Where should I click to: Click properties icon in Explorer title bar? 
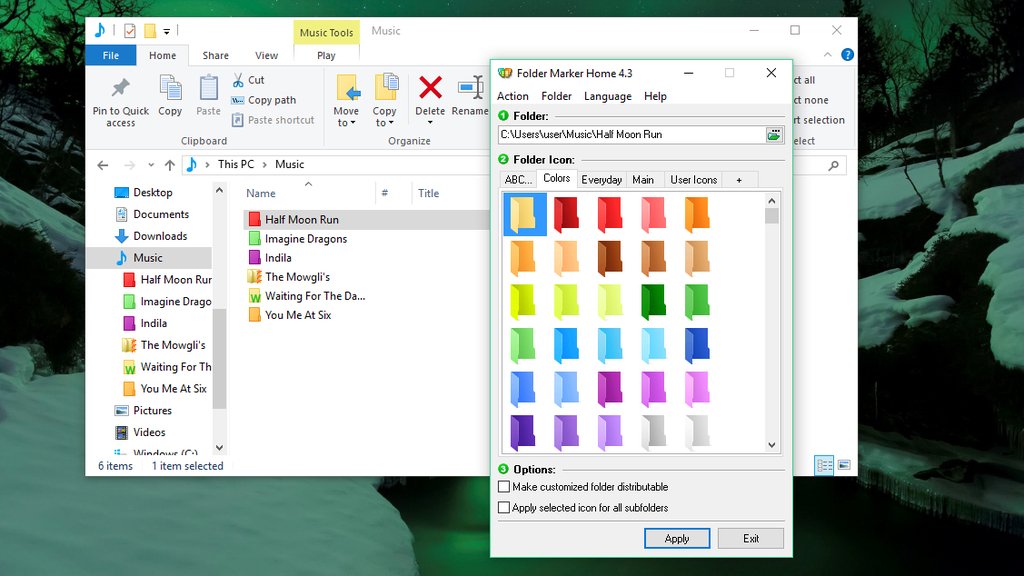point(129,31)
